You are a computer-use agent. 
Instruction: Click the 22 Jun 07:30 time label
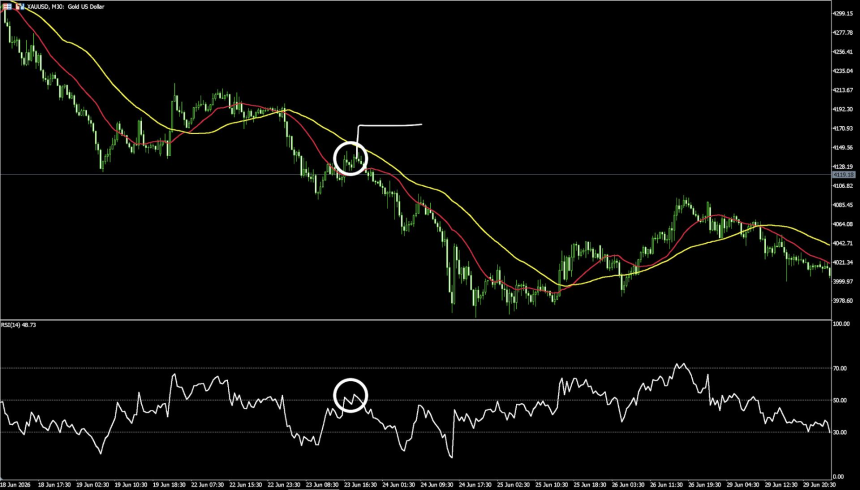click(208, 485)
